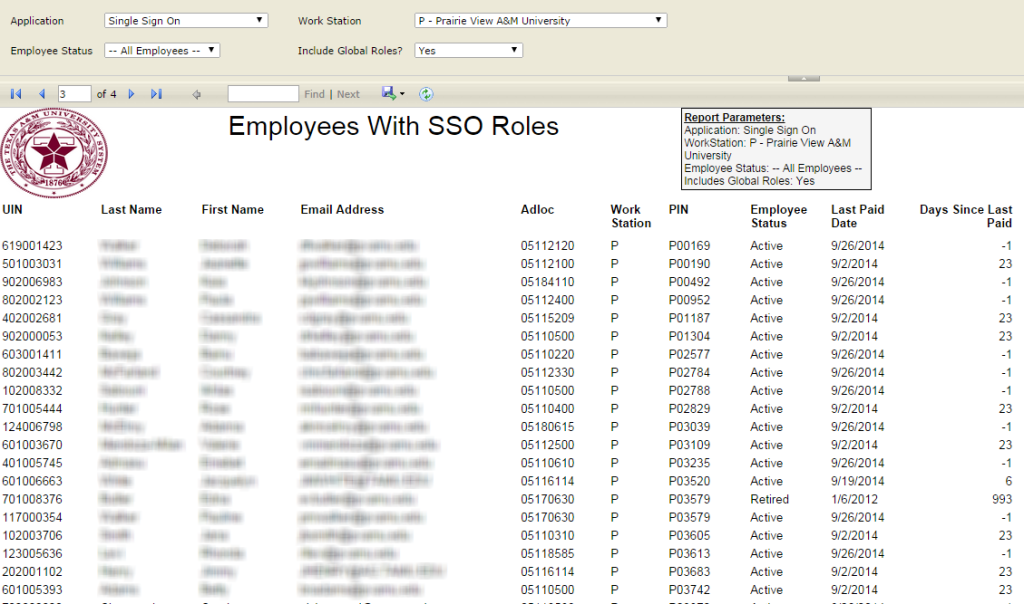Advance to the next report page
1024x604 pixels.
point(131,93)
